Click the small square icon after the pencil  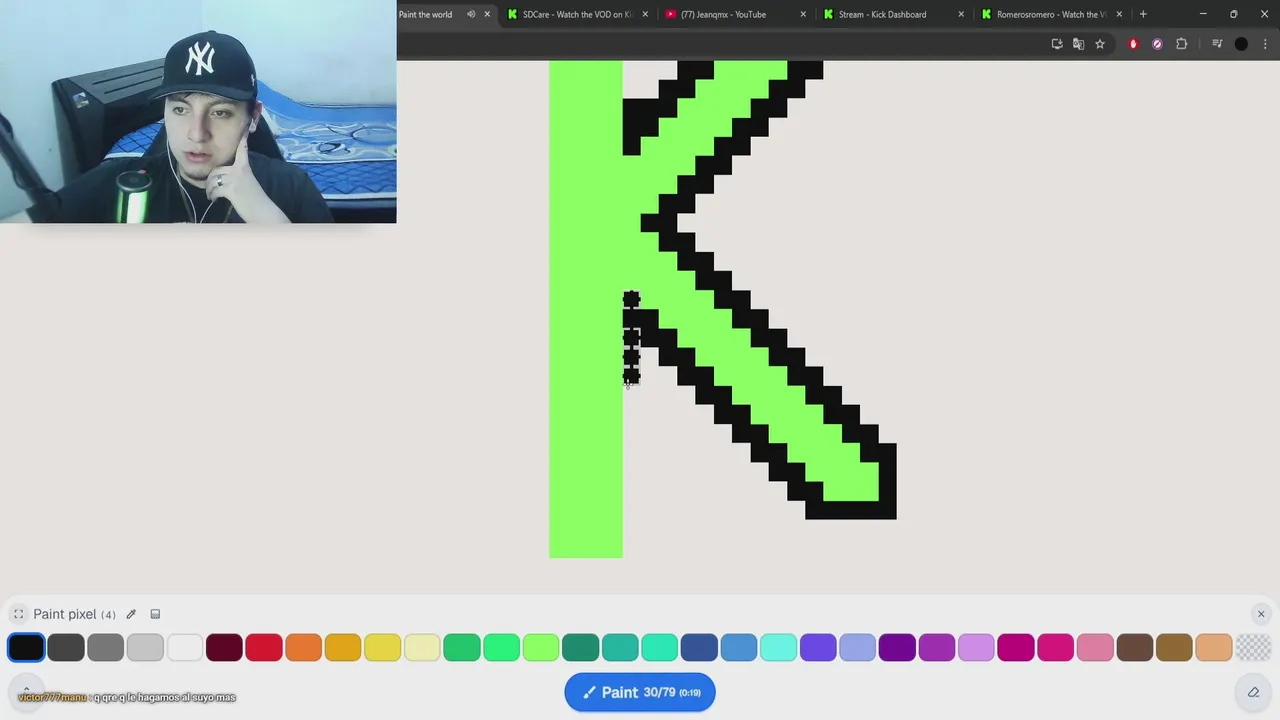tap(155, 614)
